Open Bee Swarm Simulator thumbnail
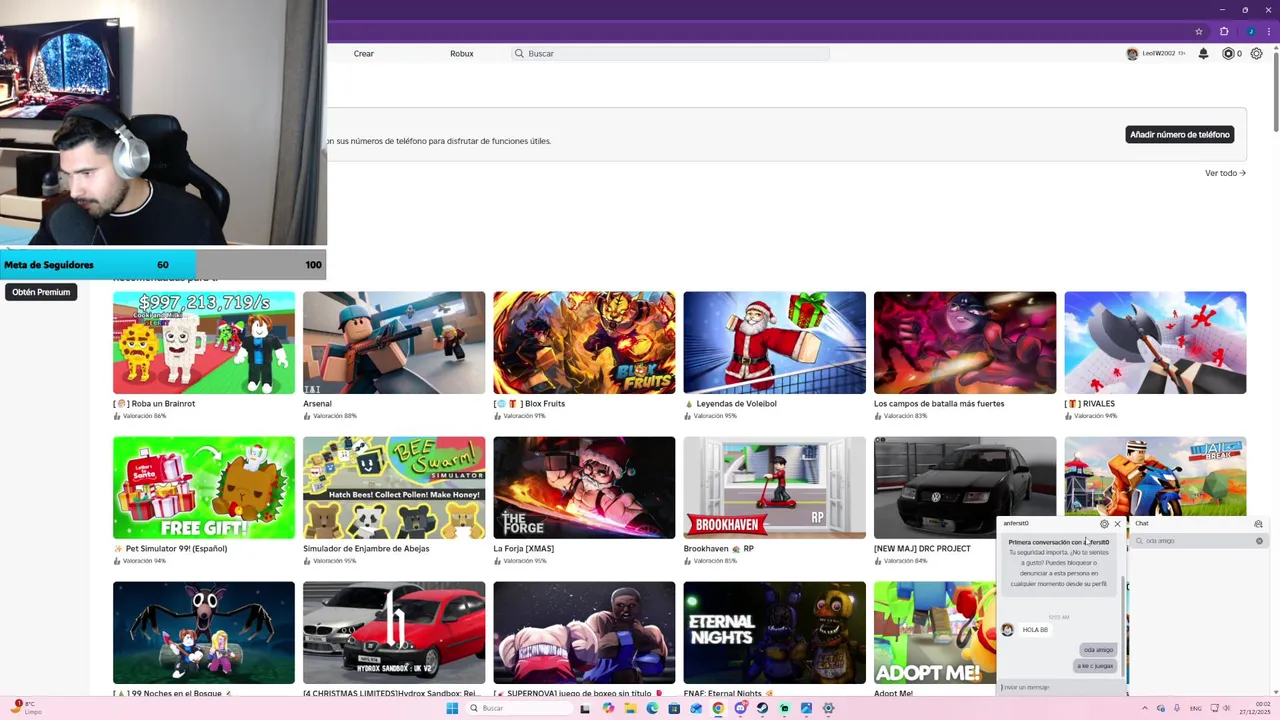Viewport: 1280px width, 720px height. tap(394, 488)
